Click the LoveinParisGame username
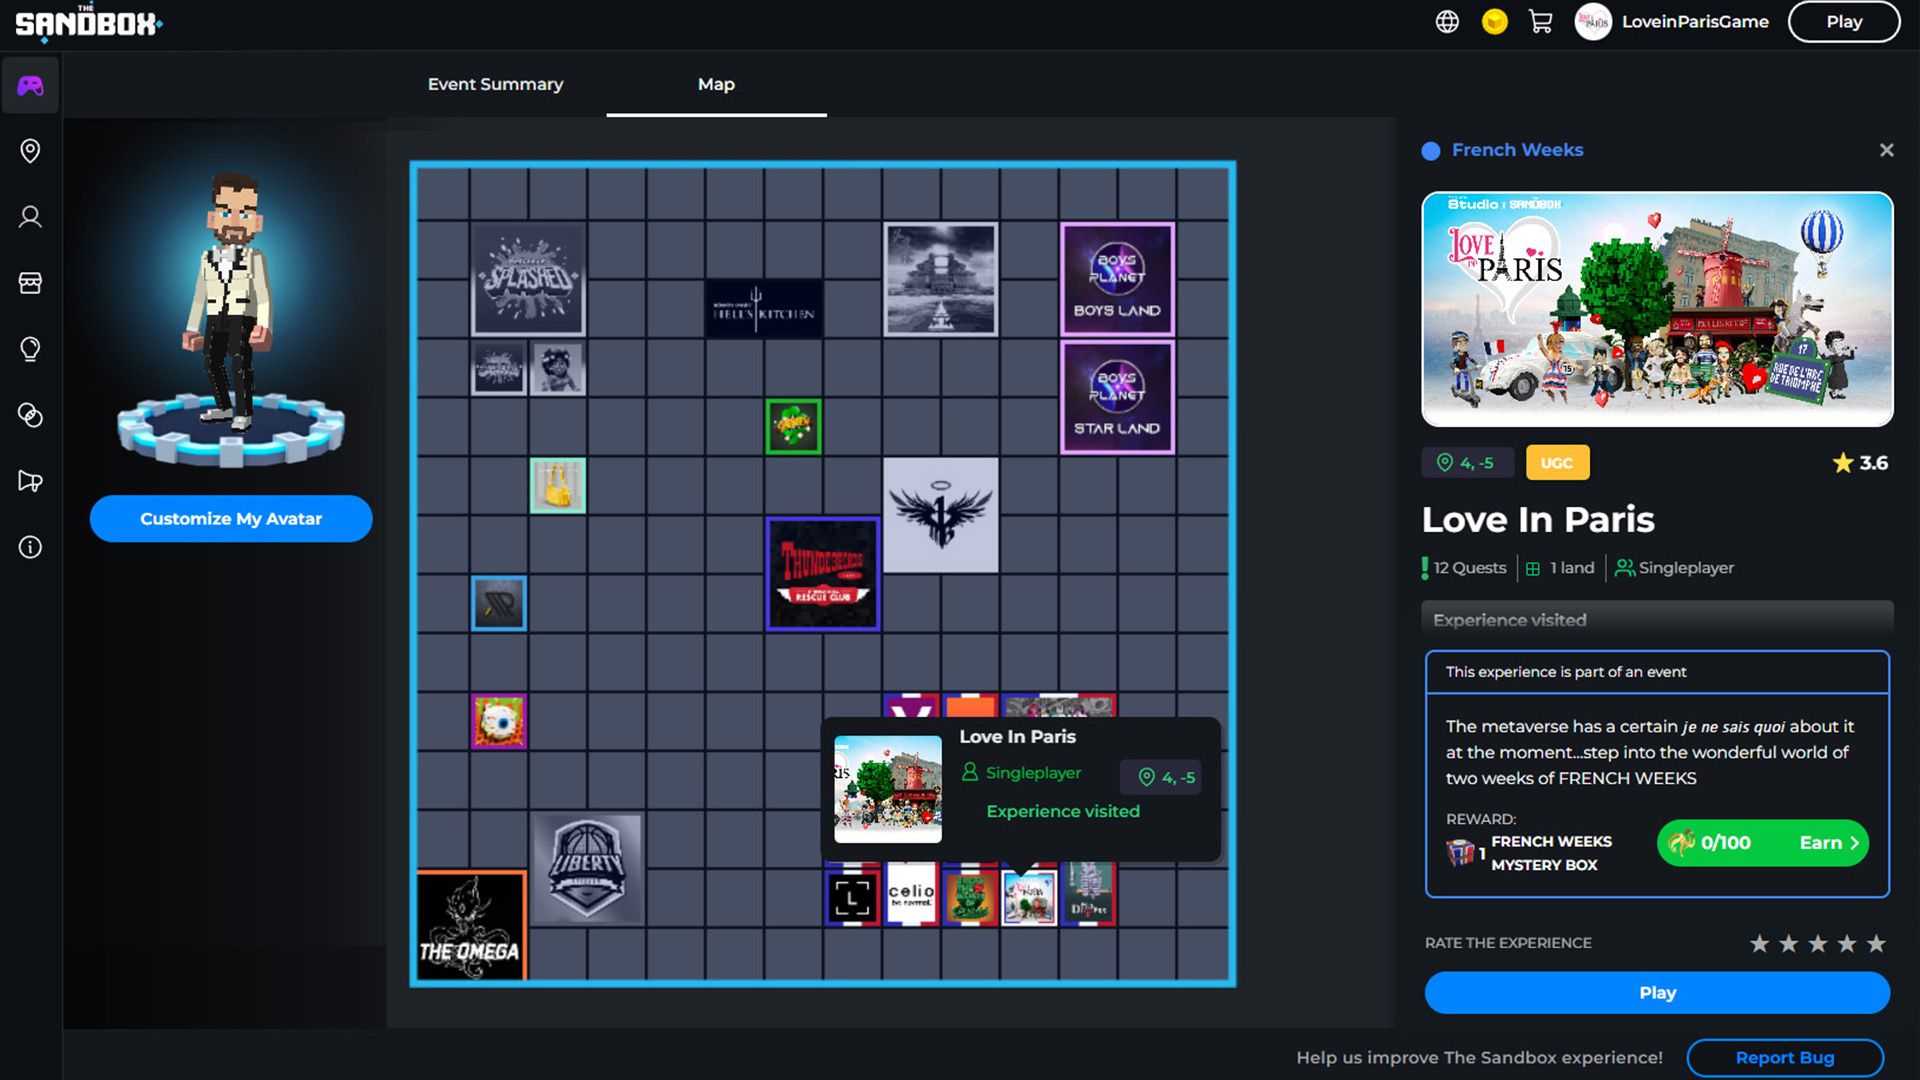 pos(1695,22)
